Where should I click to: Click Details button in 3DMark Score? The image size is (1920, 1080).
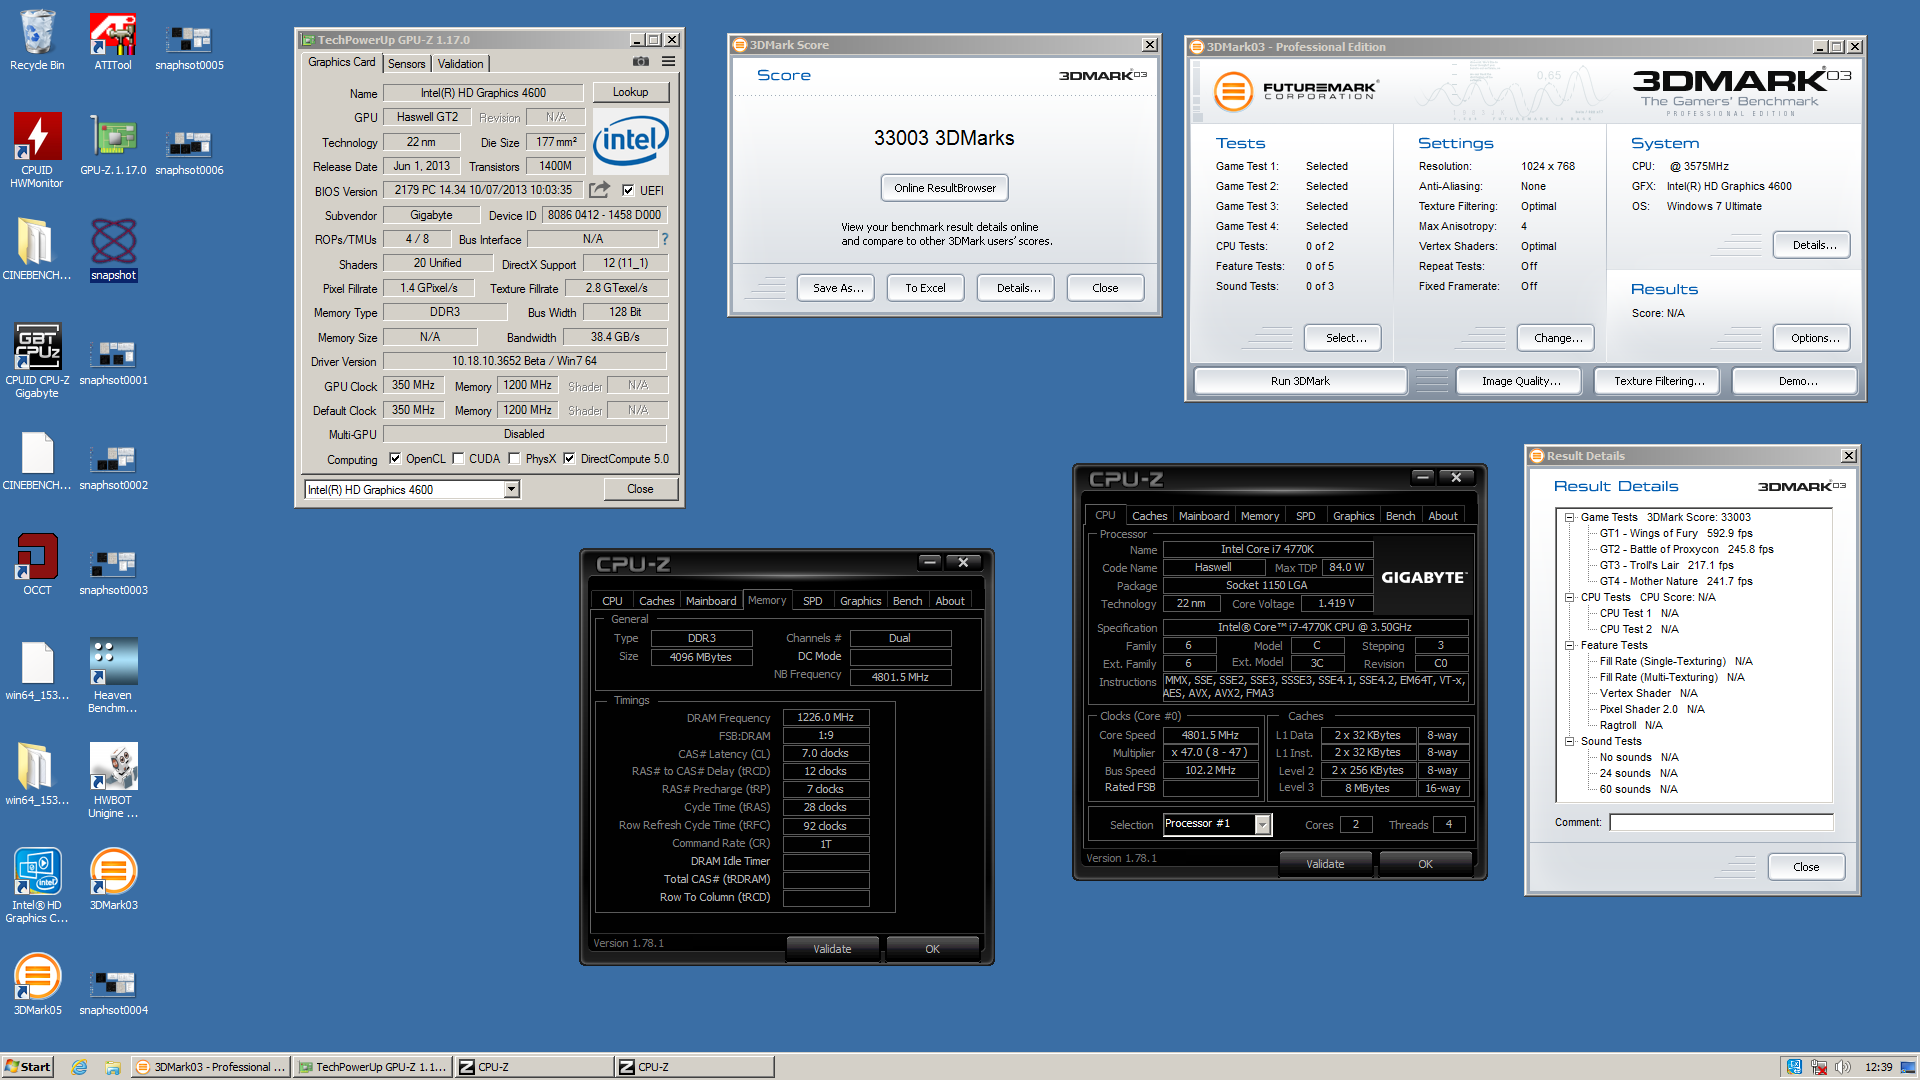click(x=1017, y=288)
